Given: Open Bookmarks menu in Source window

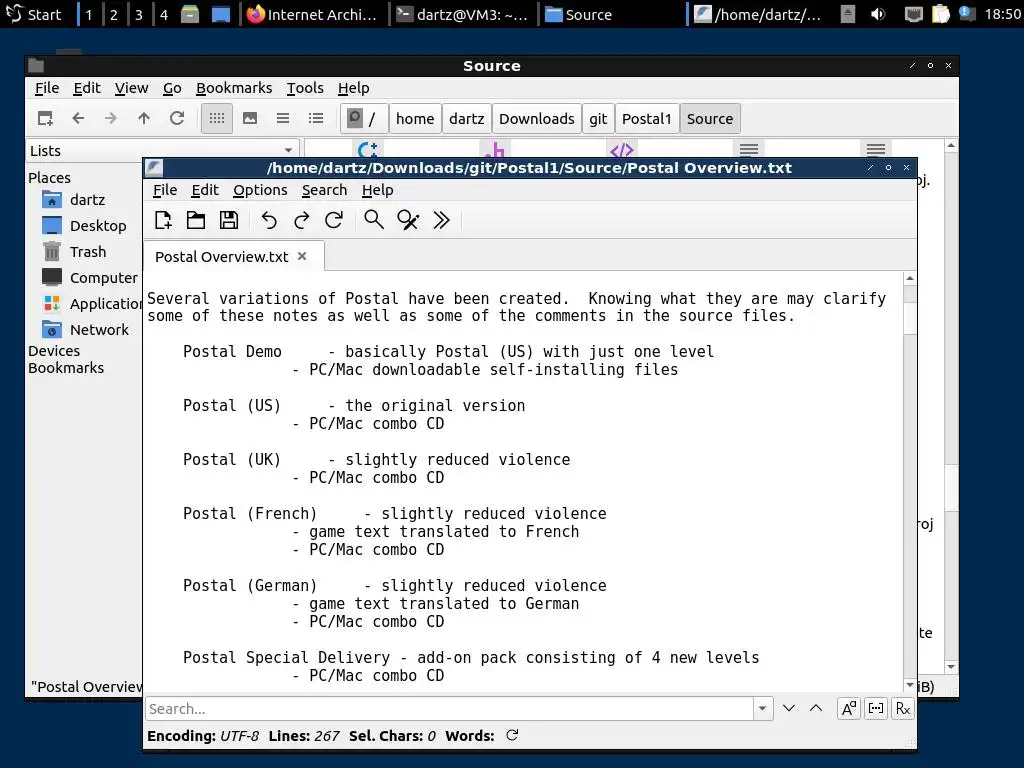Looking at the screenshot, I should (234, 88).
